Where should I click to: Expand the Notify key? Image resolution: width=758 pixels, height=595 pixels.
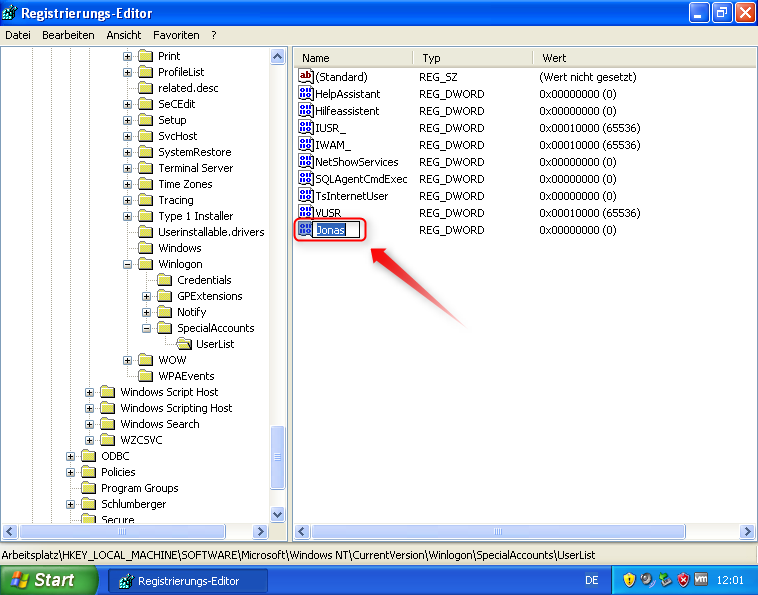point(146,312)
